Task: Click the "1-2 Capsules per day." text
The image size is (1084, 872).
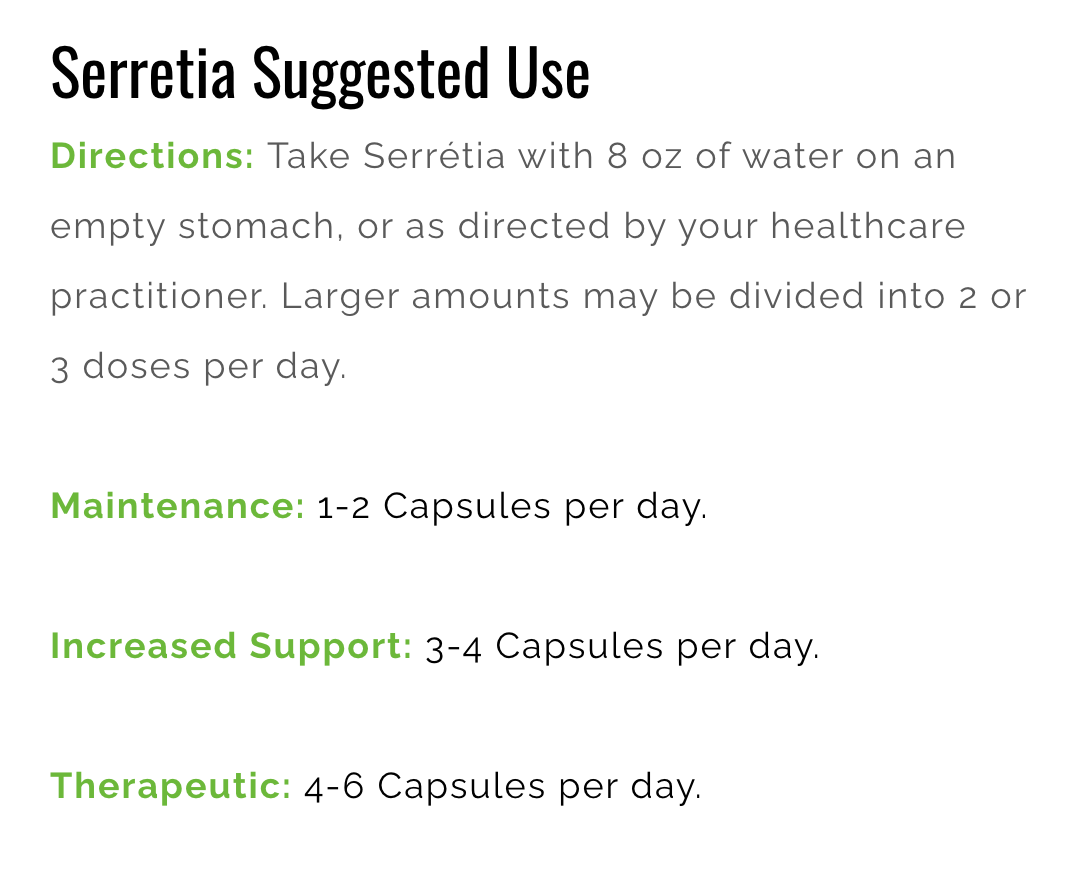Action: pyautogui.click(x=512, y=506)
